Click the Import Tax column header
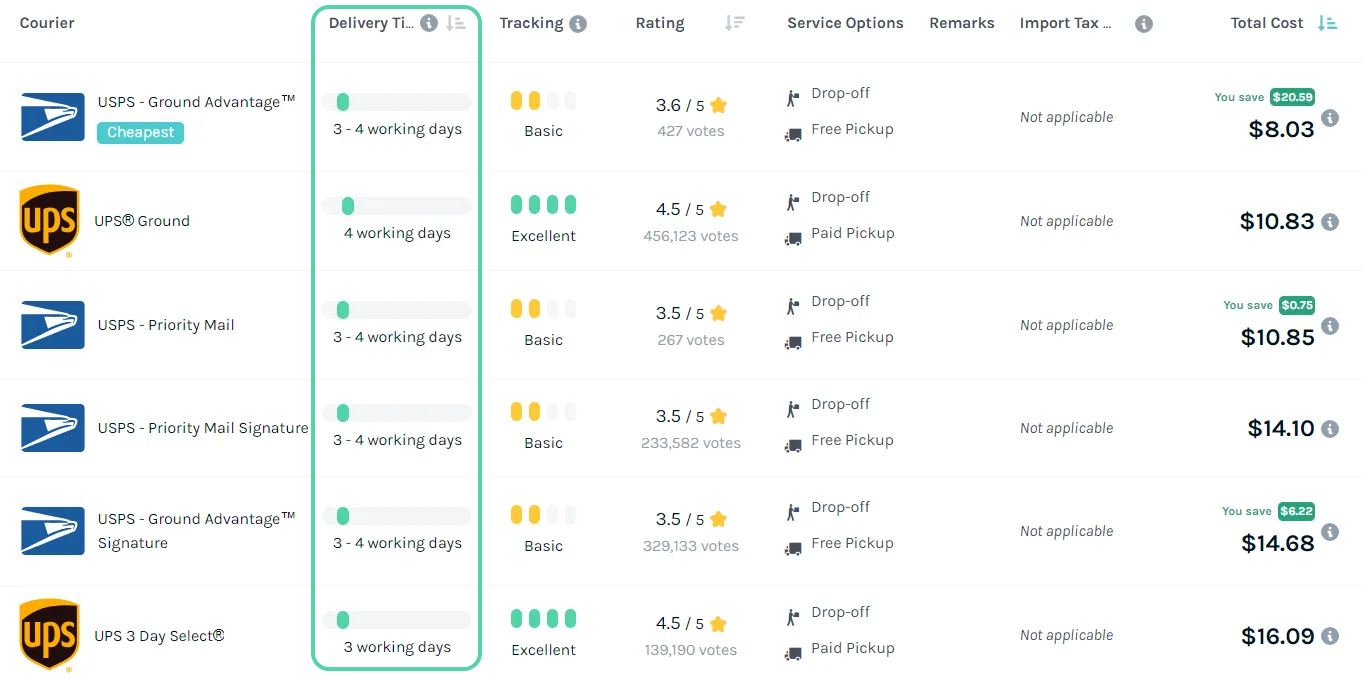The width and height of the screenshot is (1363, 679). pyautogui.click(x=1066, y=23)
